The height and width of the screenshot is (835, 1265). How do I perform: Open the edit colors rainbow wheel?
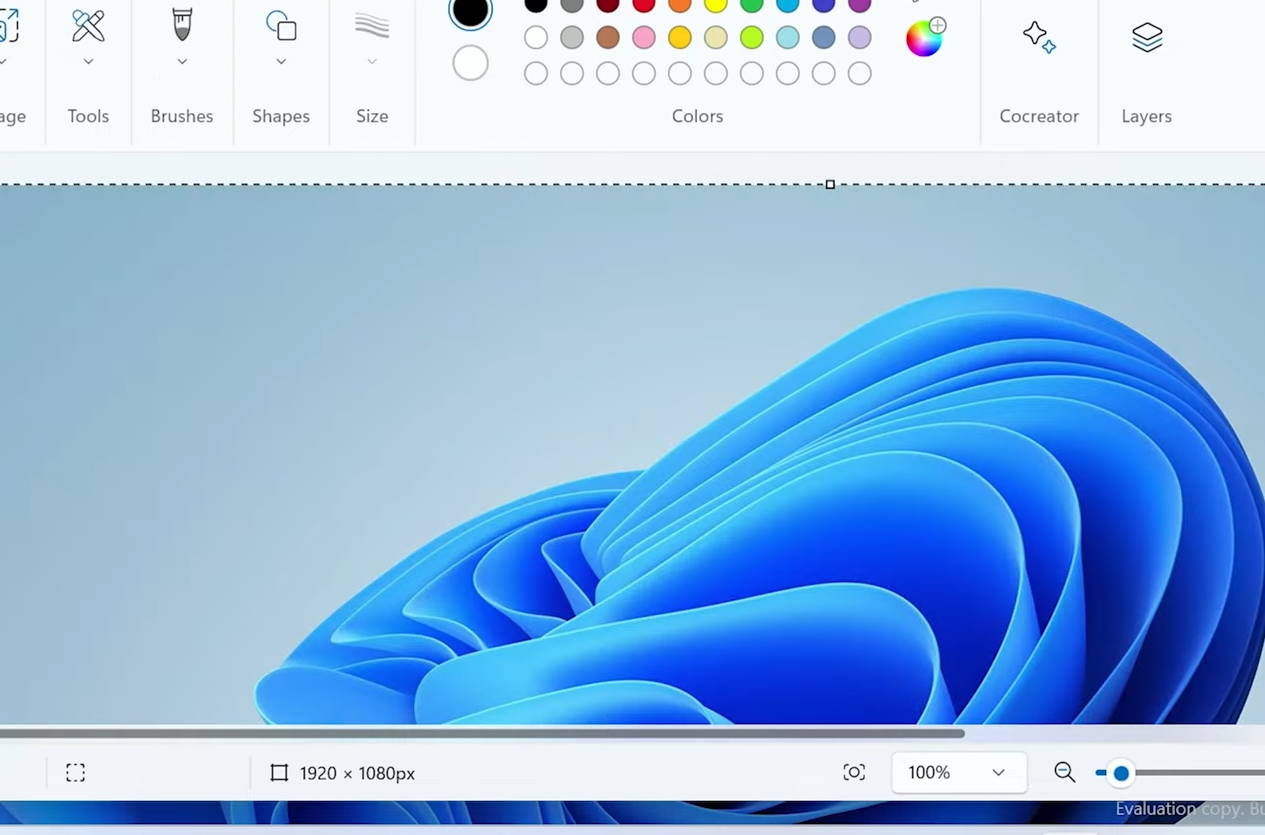point(923,38)
